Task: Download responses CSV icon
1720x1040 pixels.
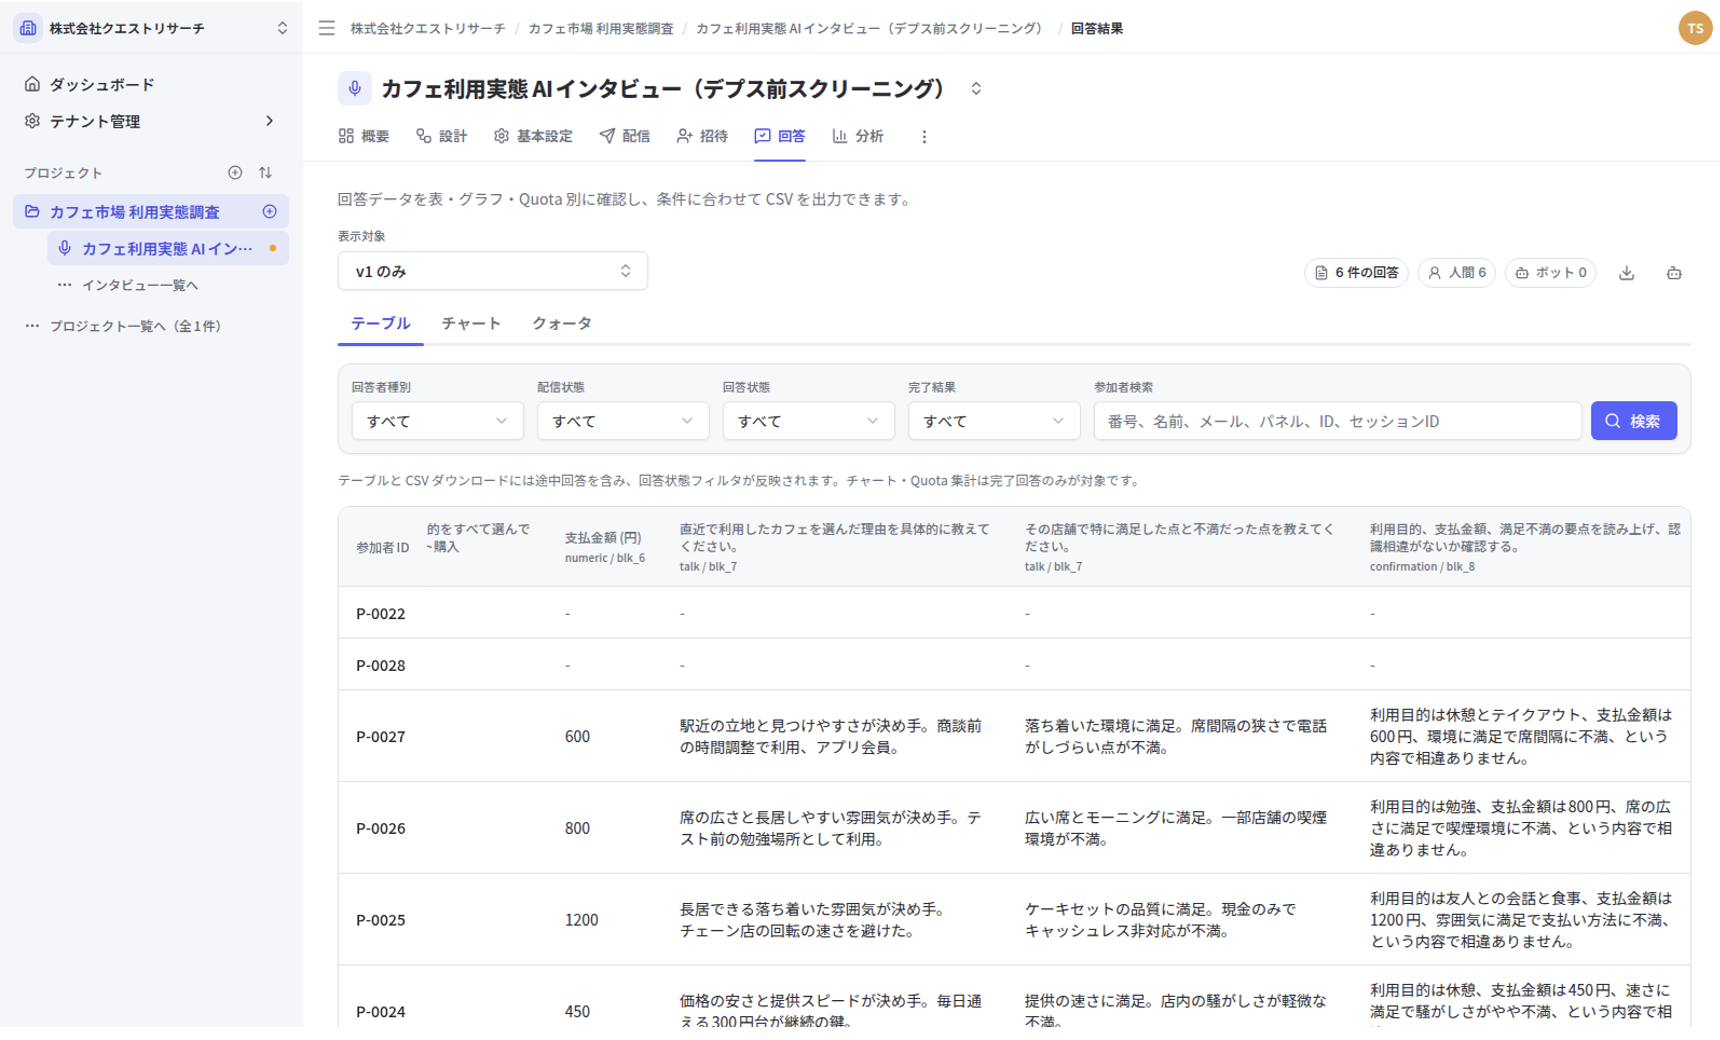Action: (x=1627, y=273)
